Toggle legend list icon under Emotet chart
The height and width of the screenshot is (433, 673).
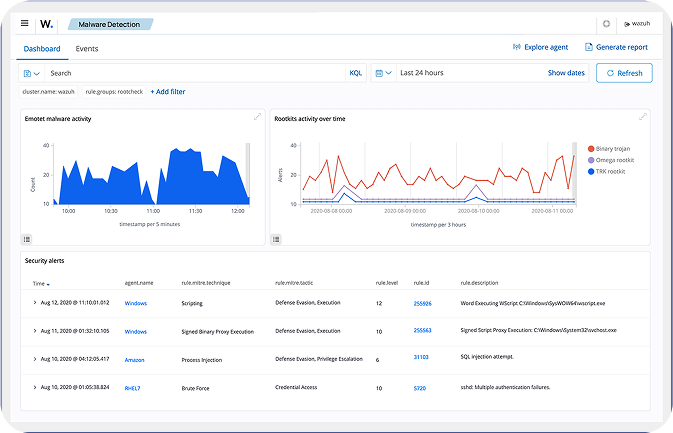[x=27, y=239]
